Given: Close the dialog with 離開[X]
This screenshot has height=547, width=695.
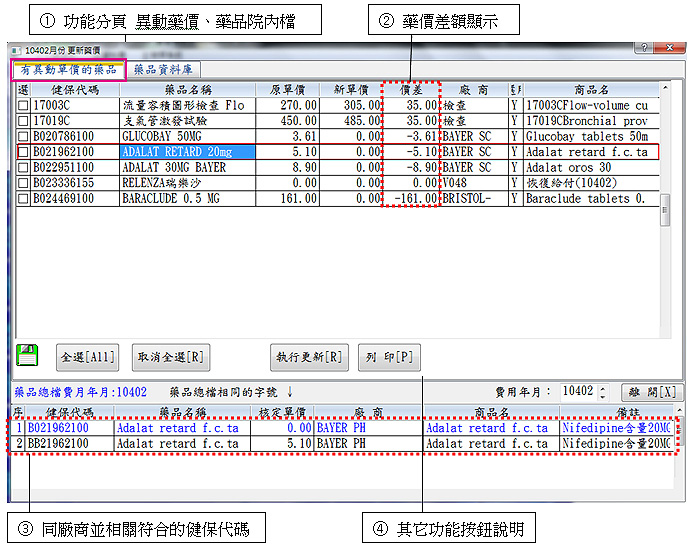Looking at the screenshot, I should tap(651, 392).
